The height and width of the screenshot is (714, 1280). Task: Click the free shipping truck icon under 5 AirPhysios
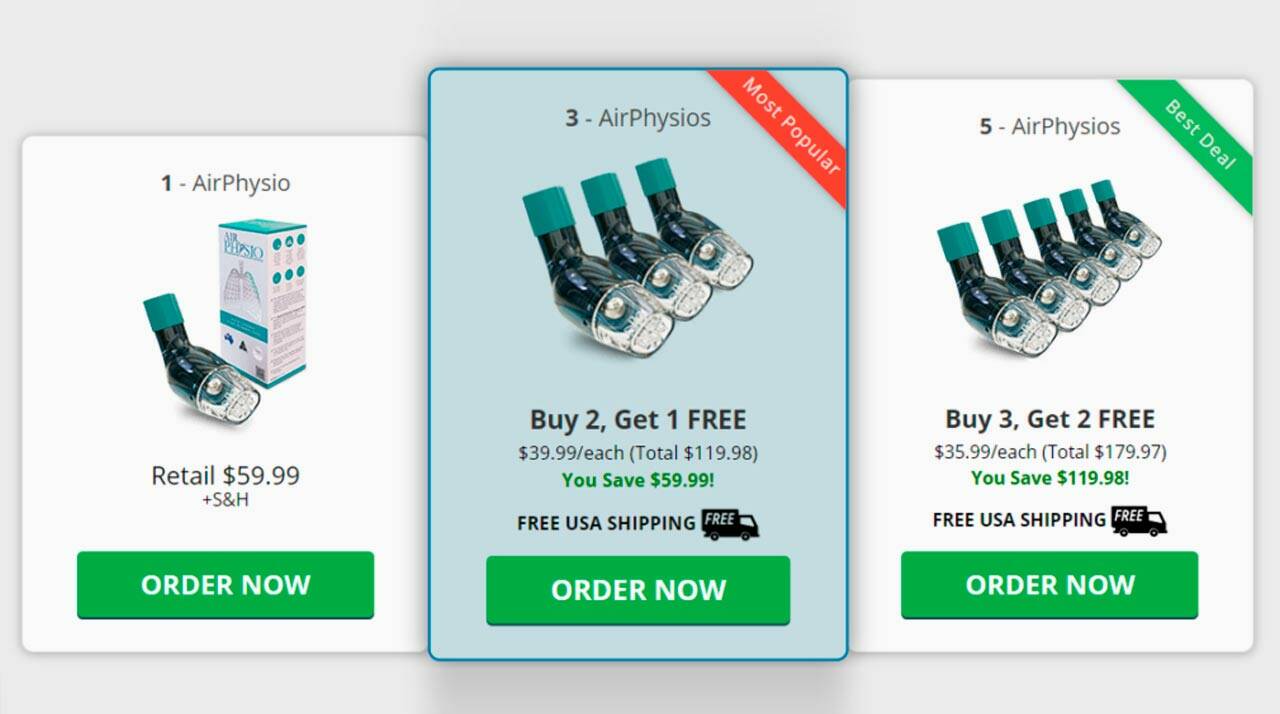1139,520
